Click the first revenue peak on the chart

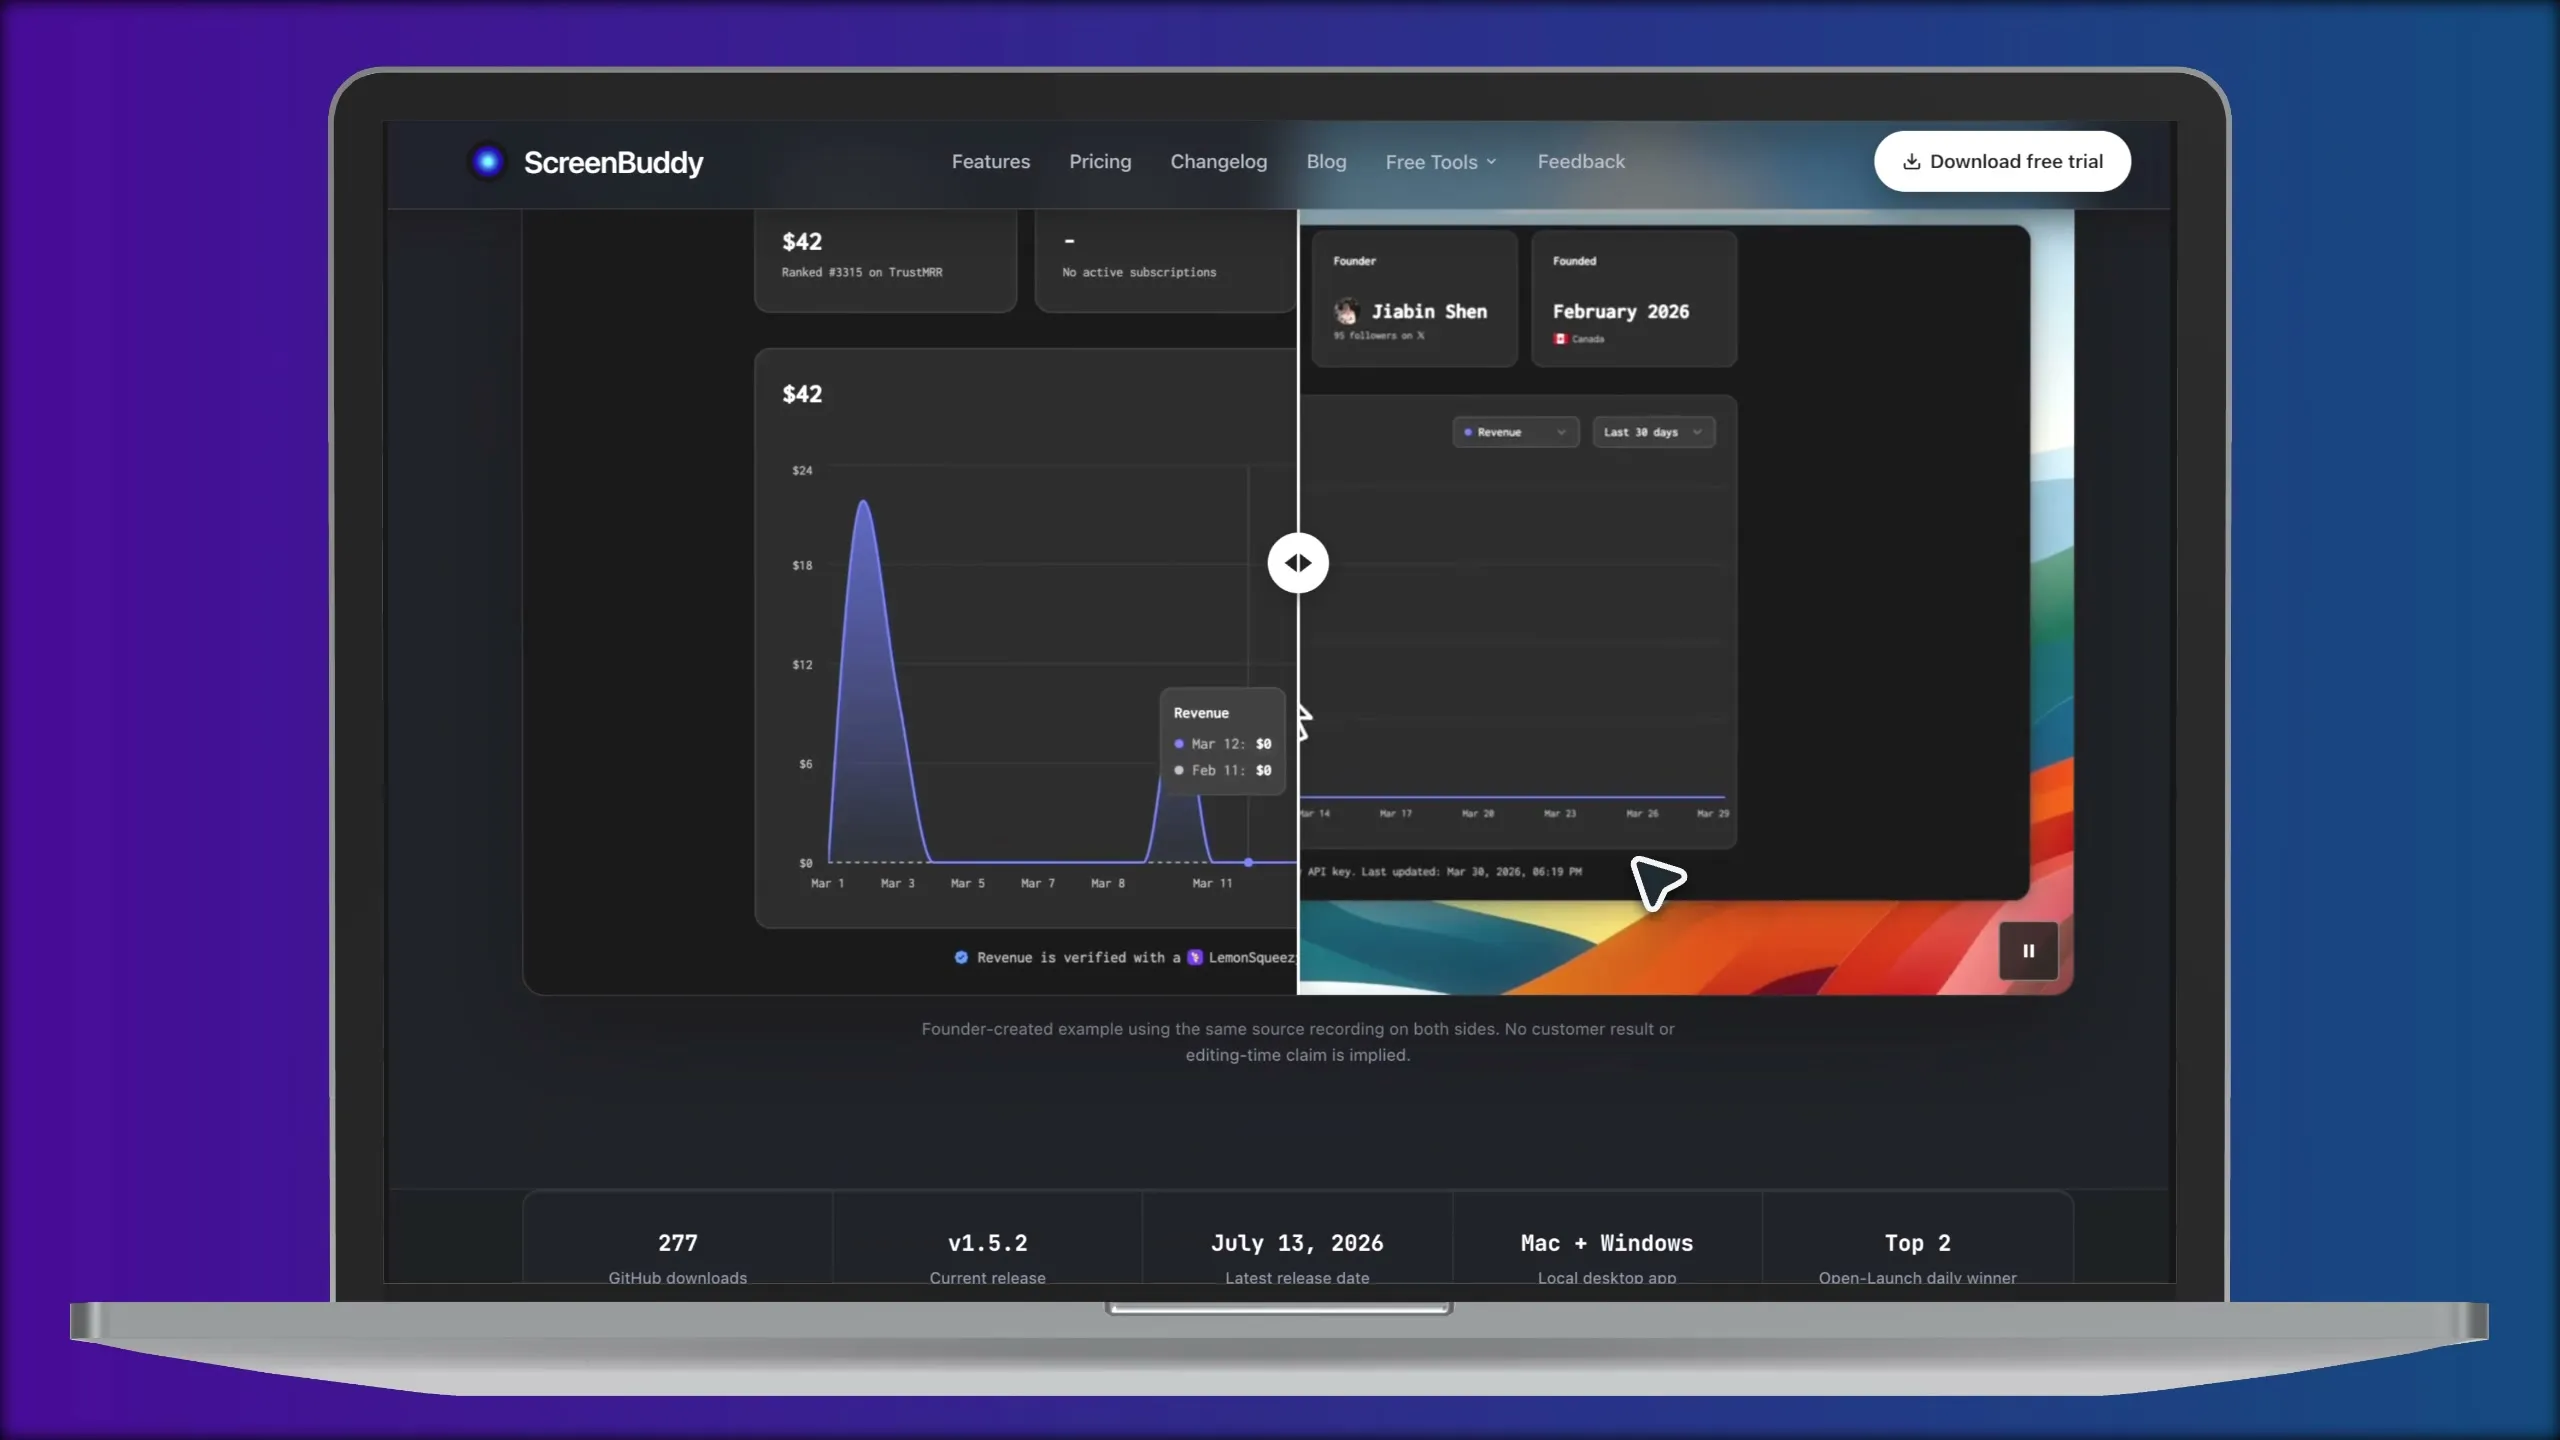click(x=863, y=502)
